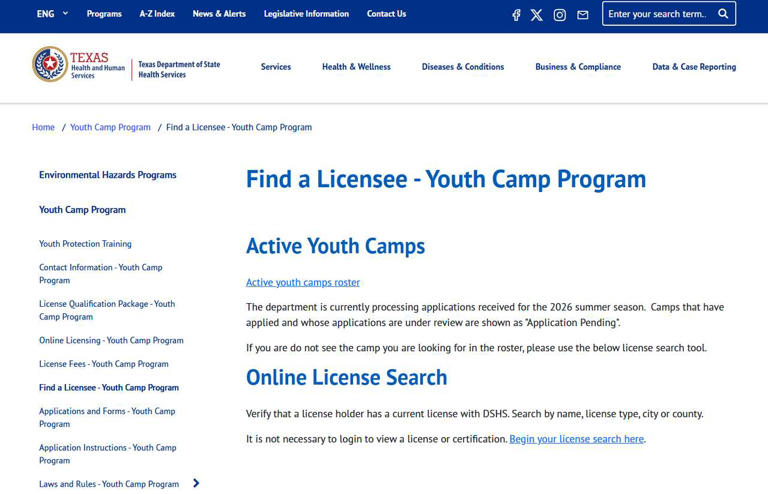Open Laws and Rules - Youth Camp Program
The height and width of the screenshot is (494, 768).
[x=109, y=484]
